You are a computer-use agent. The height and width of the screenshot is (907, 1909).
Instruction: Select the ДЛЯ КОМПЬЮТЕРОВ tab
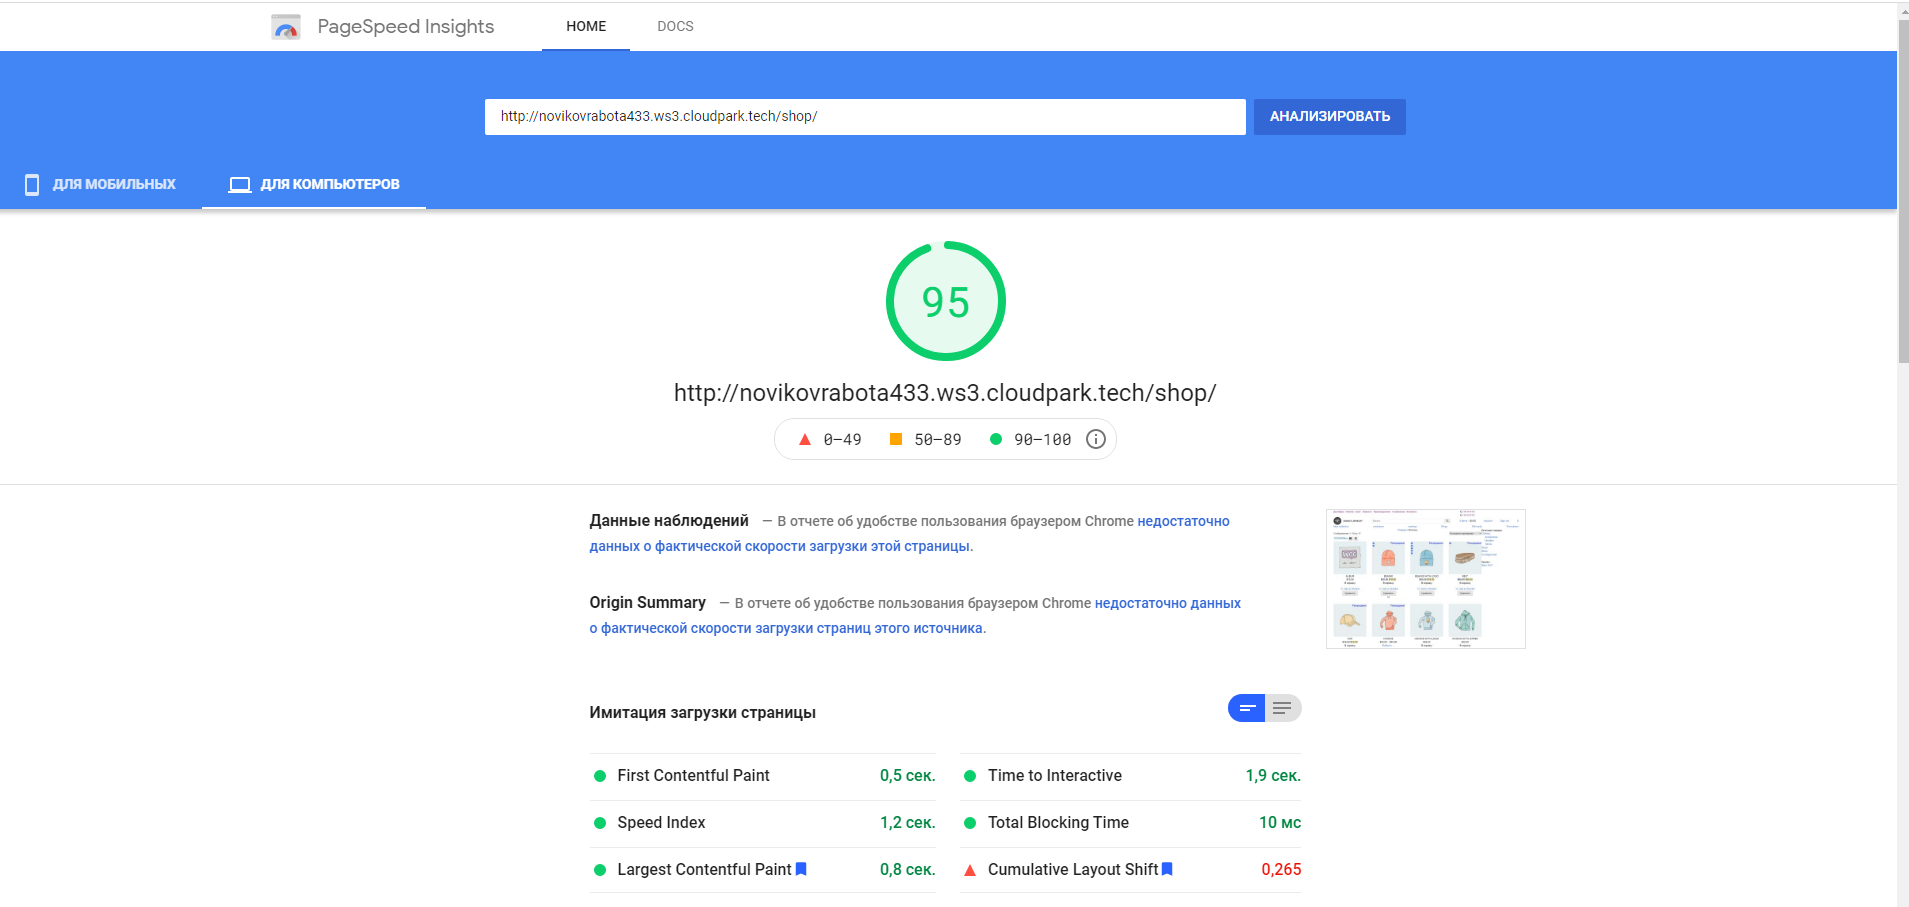click(314, 184)
